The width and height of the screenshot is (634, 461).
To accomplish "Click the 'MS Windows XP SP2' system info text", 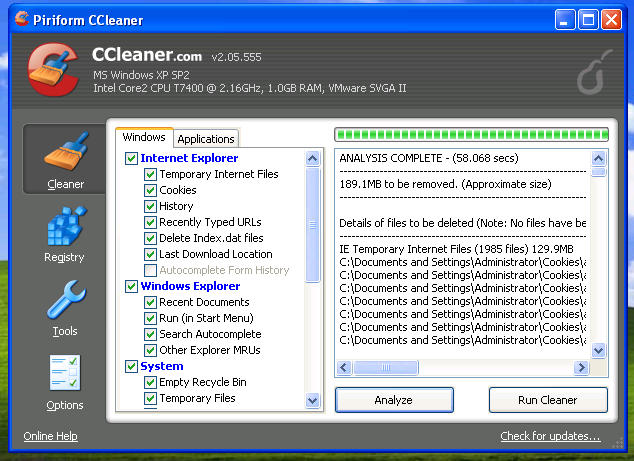I will pyautogui.click(x=141, y=75).
